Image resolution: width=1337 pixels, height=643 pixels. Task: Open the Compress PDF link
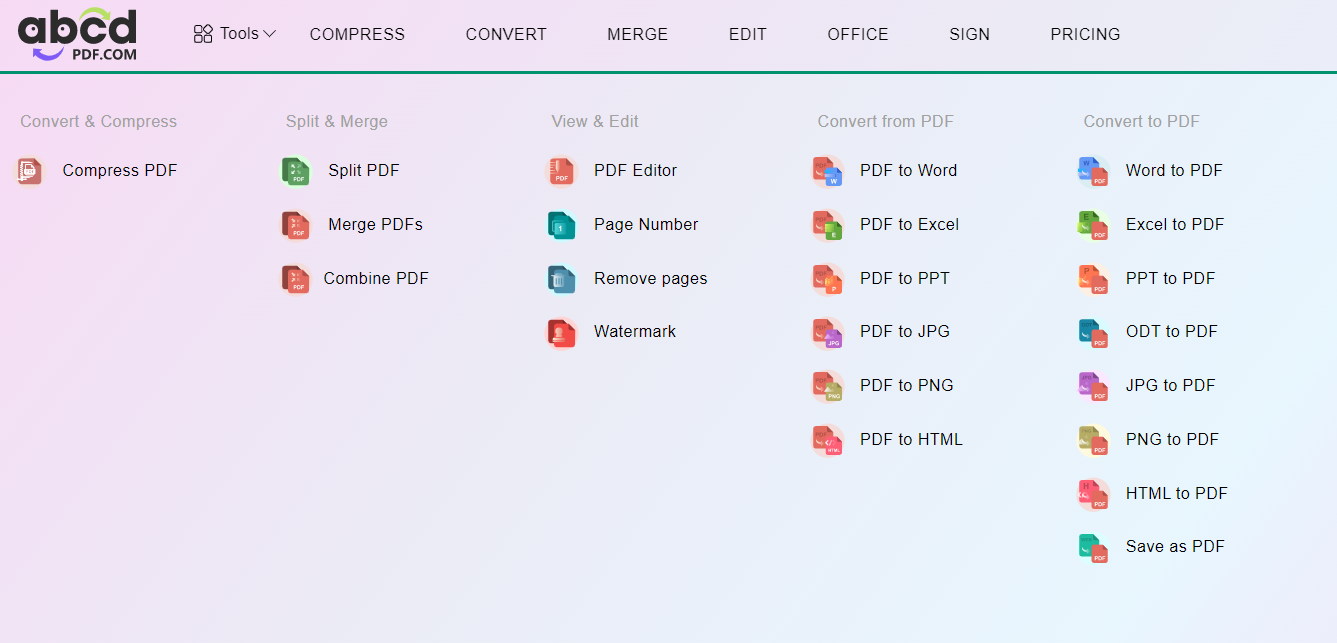pyautogui.click(x=119, y=171)
